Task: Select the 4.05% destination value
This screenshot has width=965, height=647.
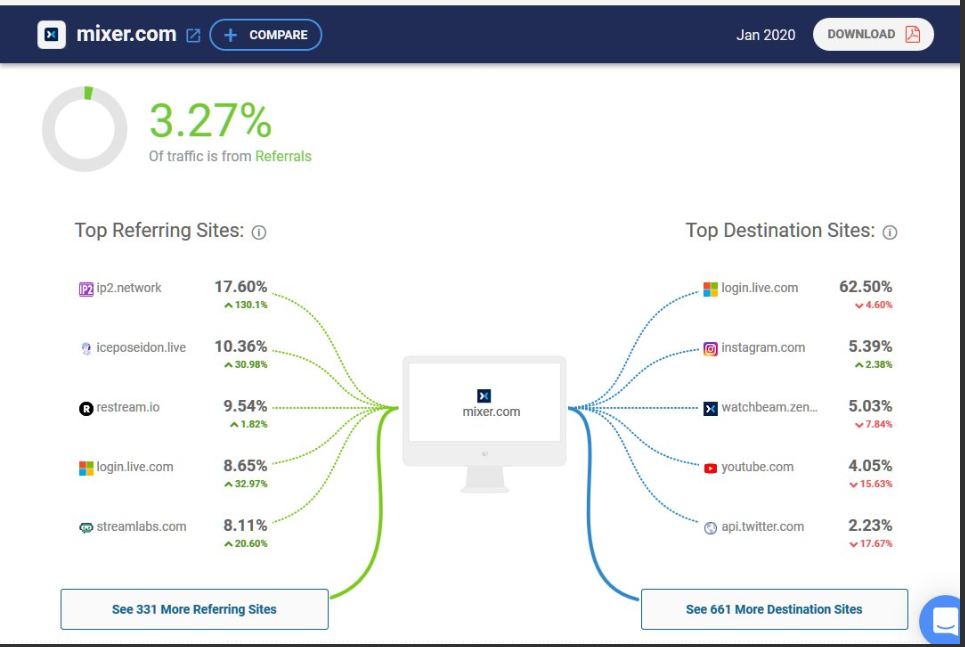Action: coord(870,466)
